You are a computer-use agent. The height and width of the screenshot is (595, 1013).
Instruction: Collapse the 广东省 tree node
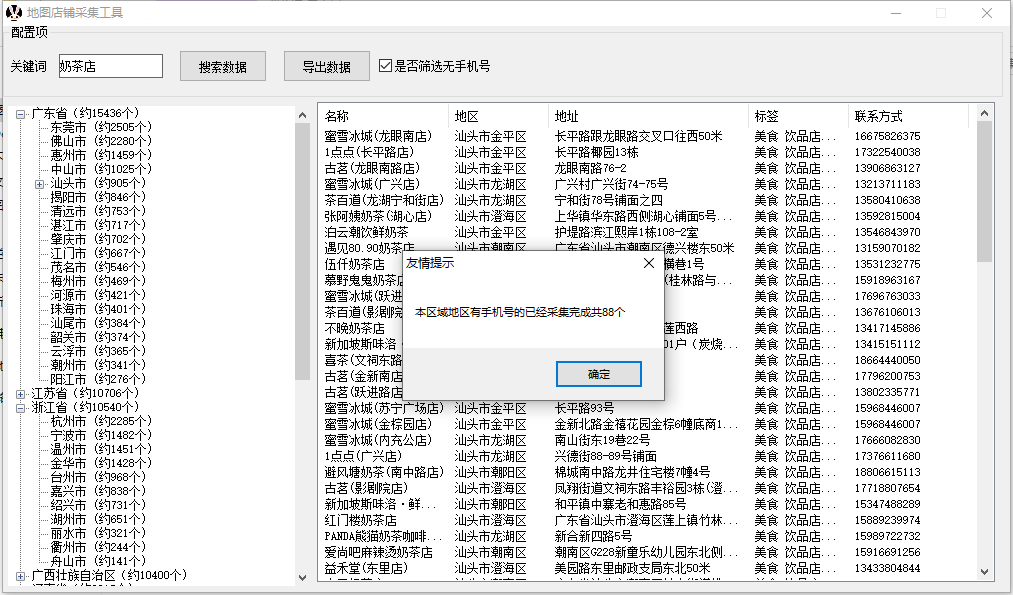[x=20, y=114]
